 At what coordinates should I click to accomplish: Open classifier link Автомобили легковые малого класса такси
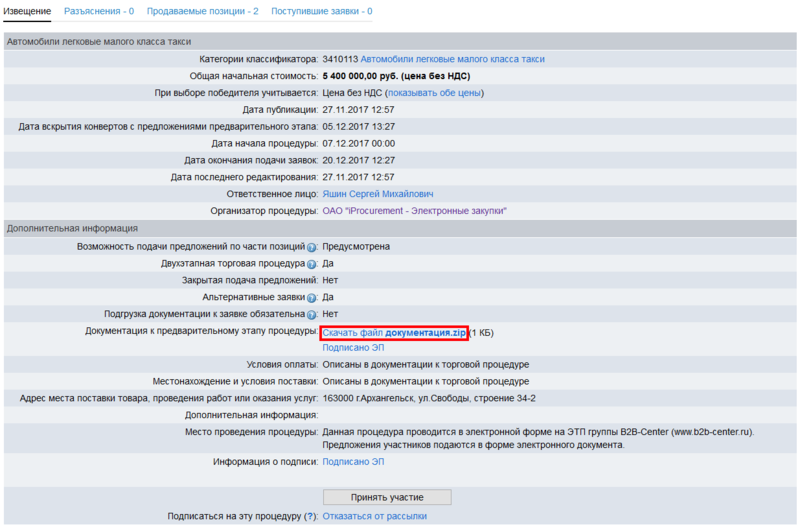pyautogui.click(x=452, y=59)
